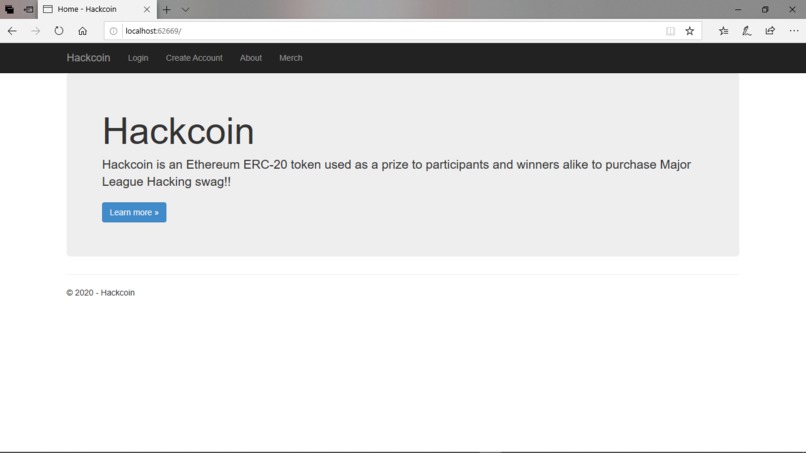
Task: Open the add notes pen icon
Action: click(746, 31)
